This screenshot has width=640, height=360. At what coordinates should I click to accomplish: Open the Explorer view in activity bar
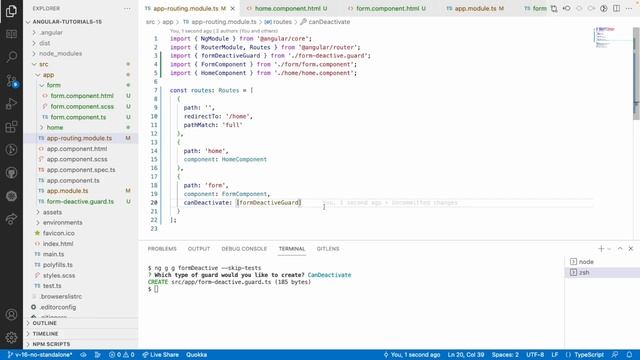(11, 11)
